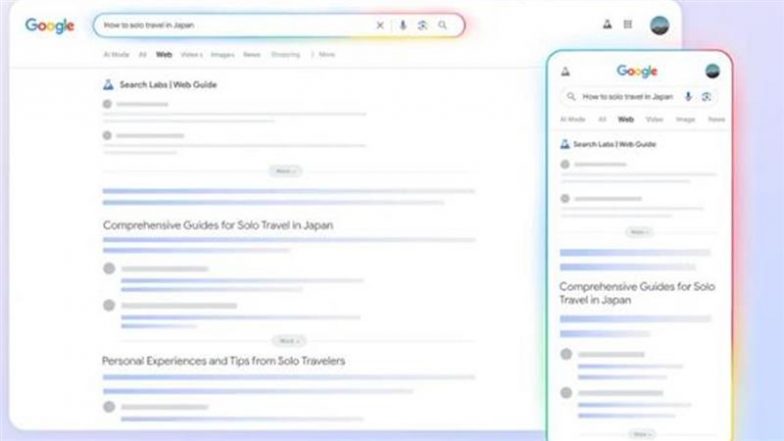The image size is (784, 441).
Task: Open the desktop account profile avatar
Action: [x=660, y=25]
